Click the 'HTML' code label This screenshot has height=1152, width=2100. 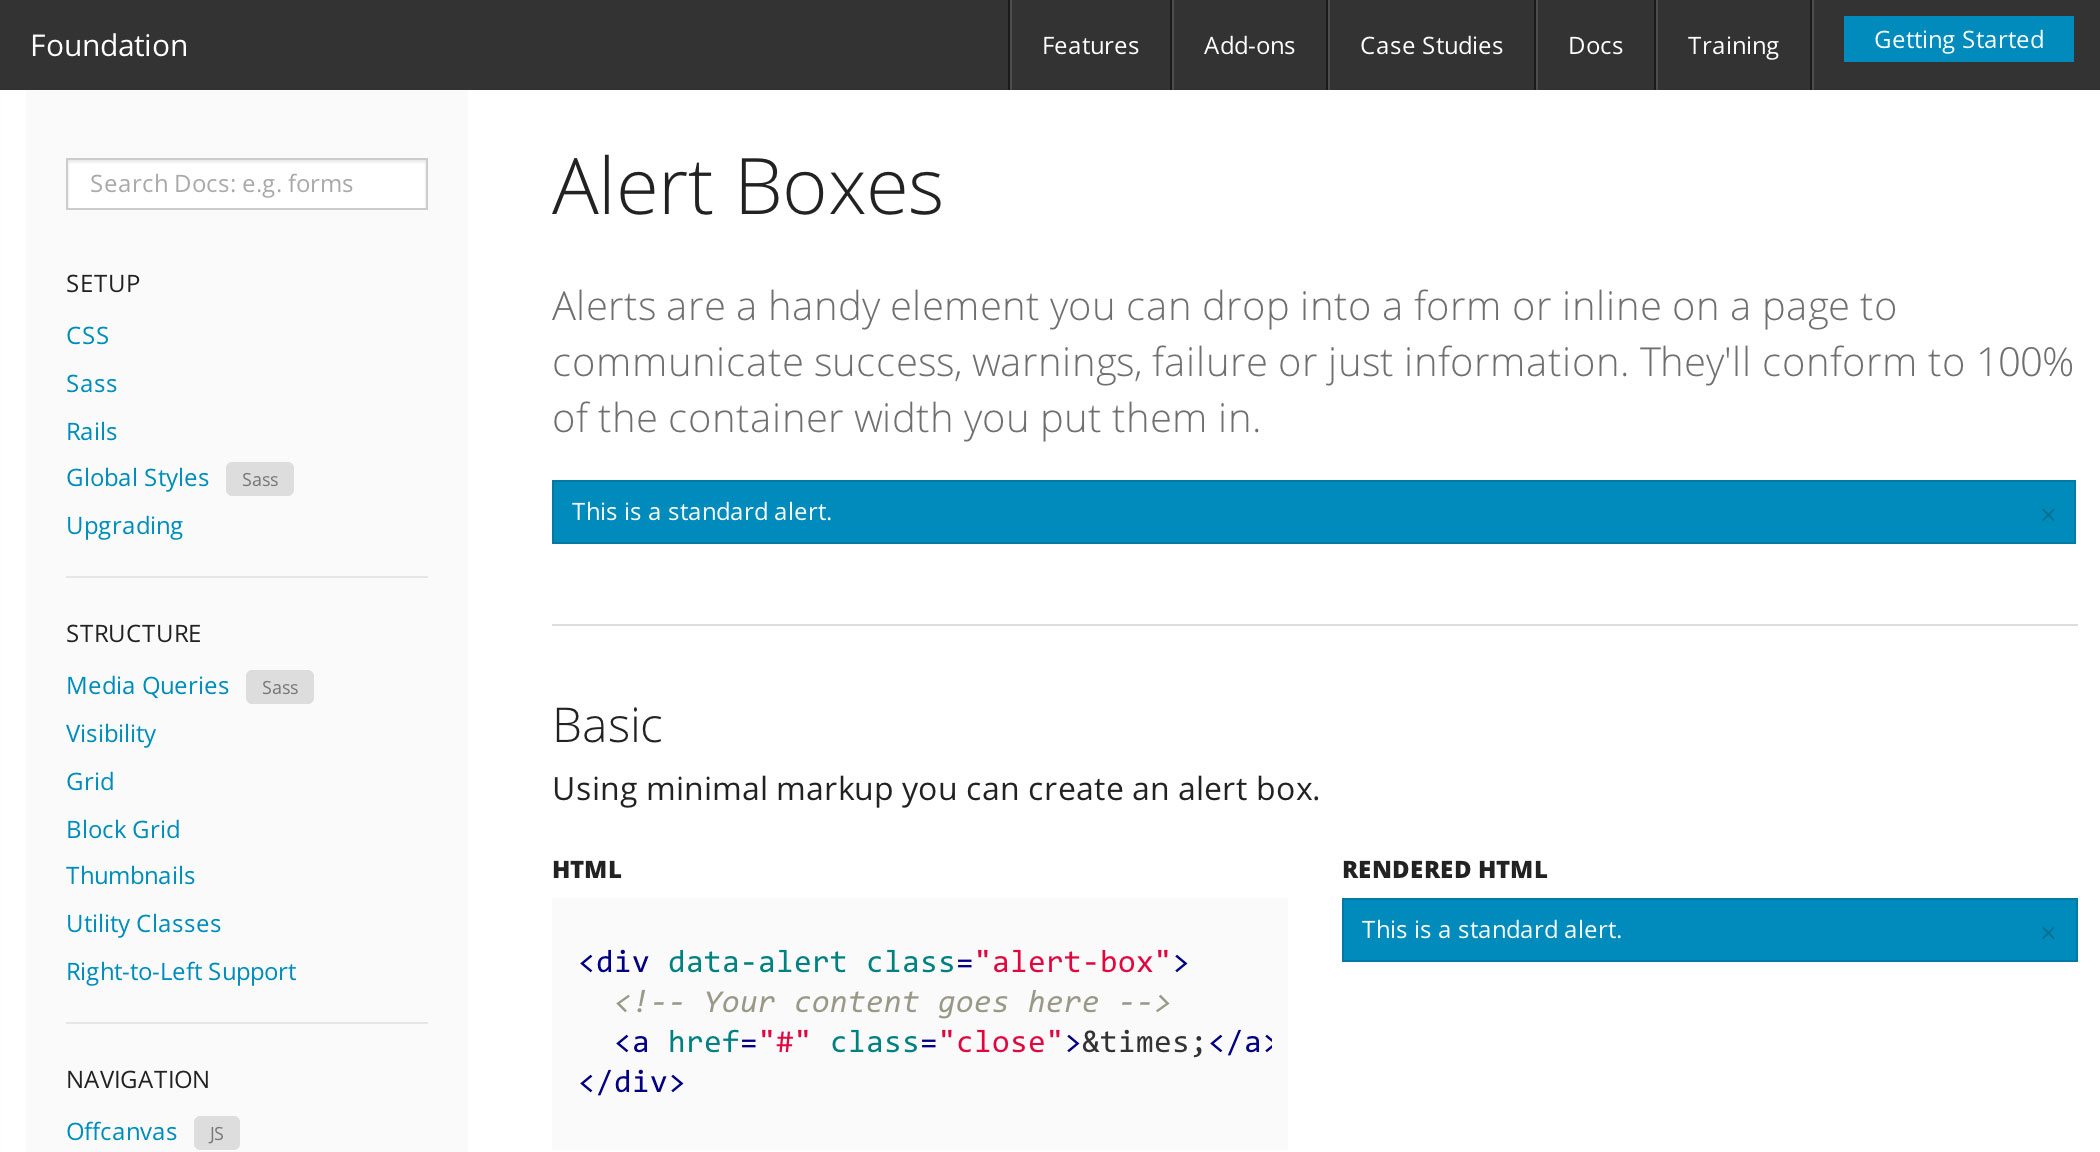[x=586, y=869]
